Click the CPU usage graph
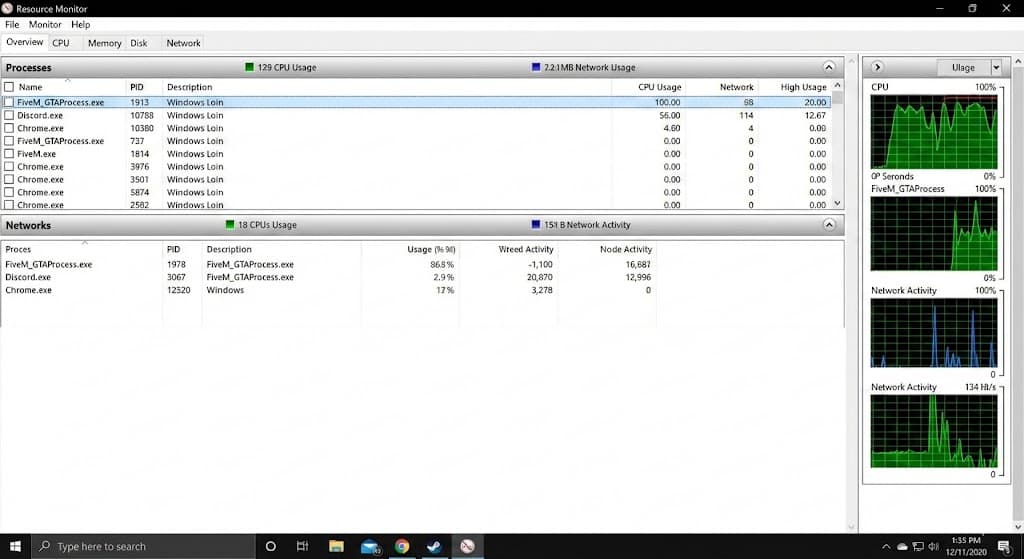The height and width of the screenshot is (559, 1024). (x=934, y=132)
